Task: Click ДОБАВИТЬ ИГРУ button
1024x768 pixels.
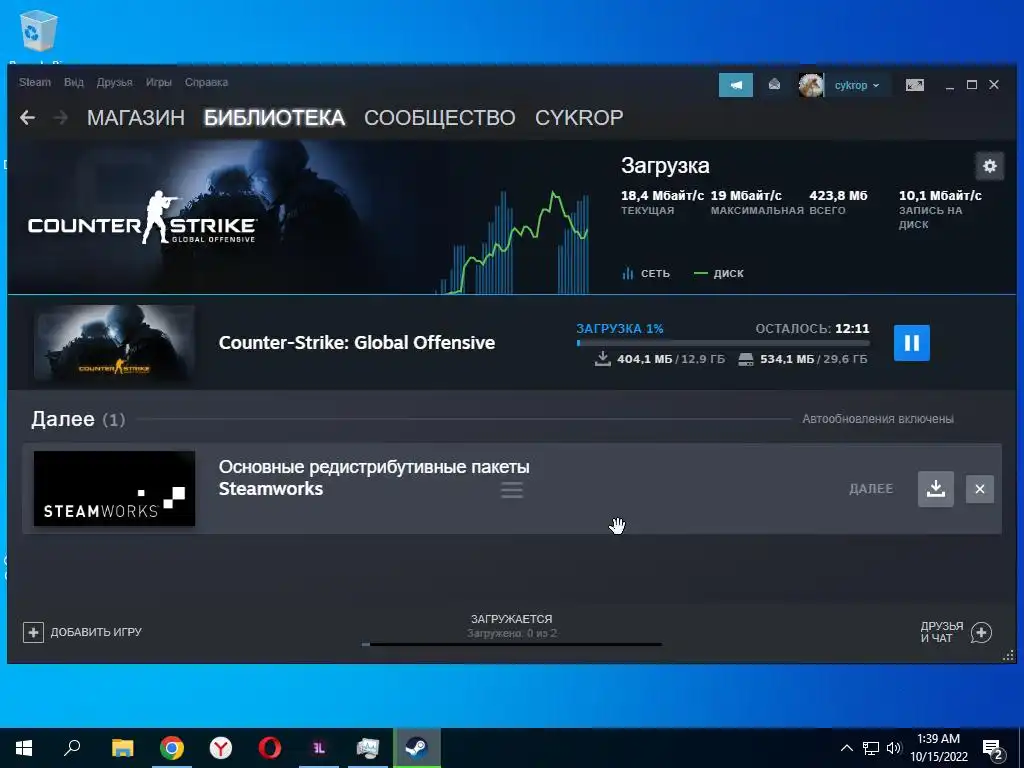Action: click(x=83, y=632)
